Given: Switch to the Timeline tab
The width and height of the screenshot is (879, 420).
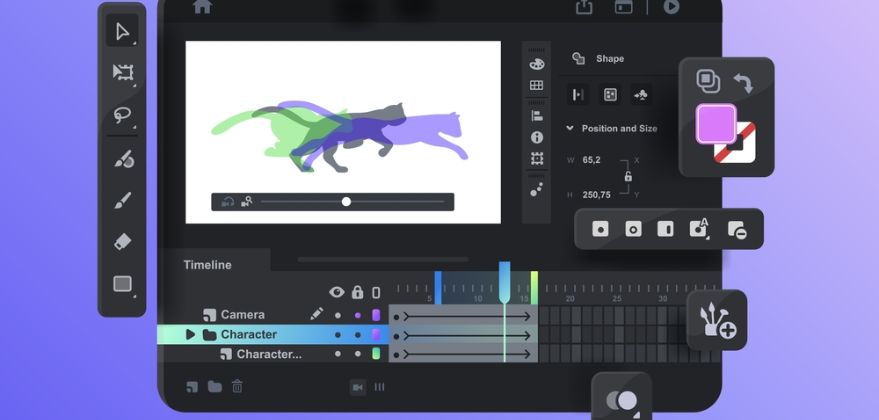Looking at the screenshot, I should coord(207,265).
